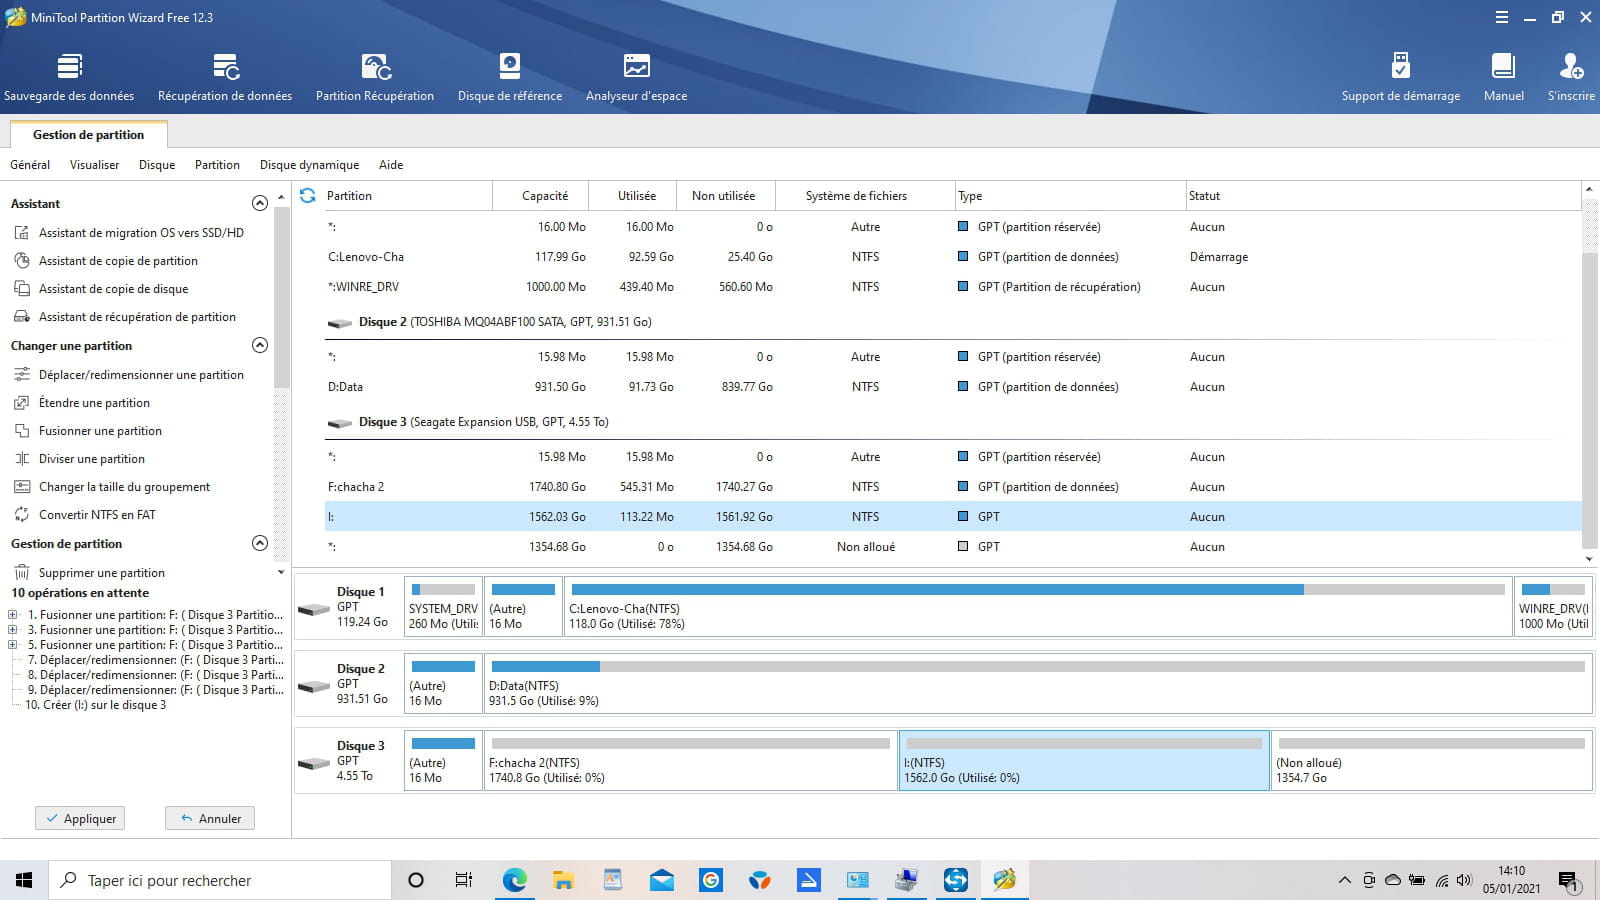Click partition list scrollbar down arrow
Image resolution: width=1600 pixels, height=900 pixels.
pos(1589,560)
